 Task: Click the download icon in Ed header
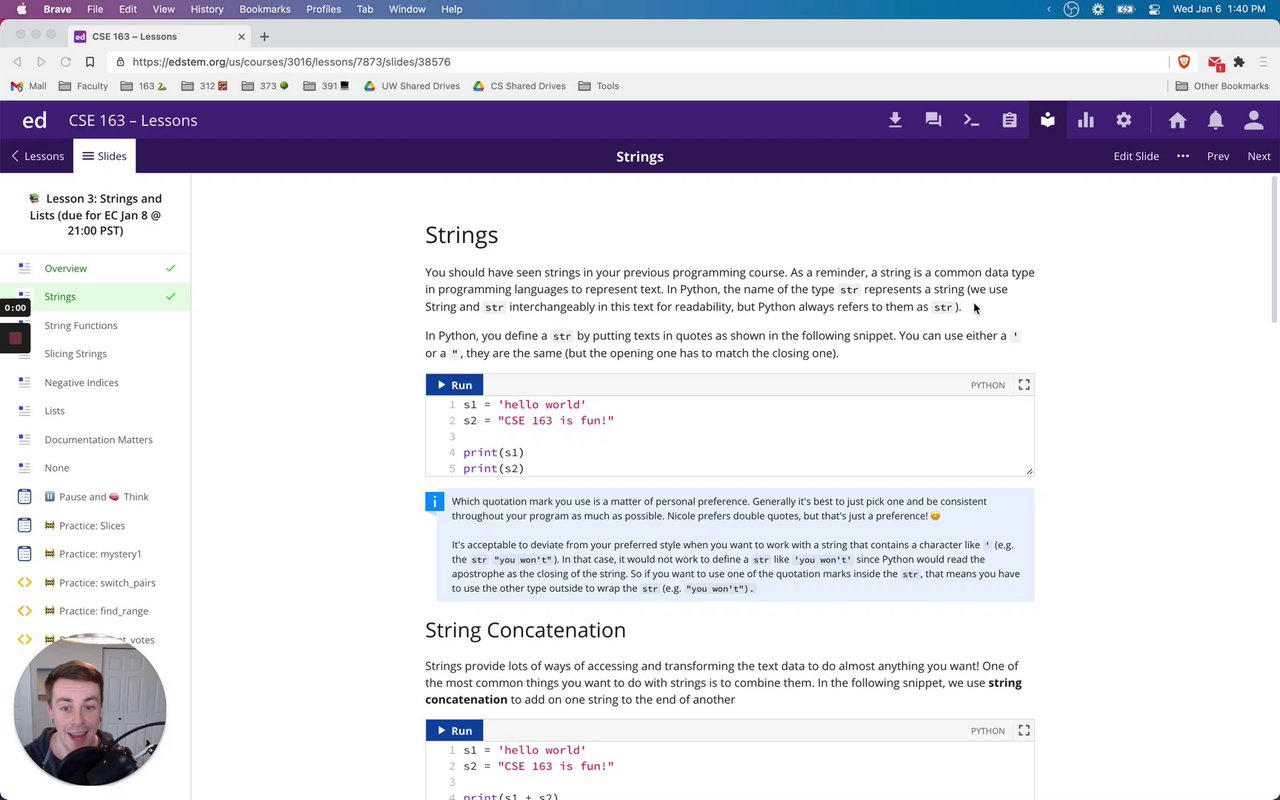tap(895, 120)
